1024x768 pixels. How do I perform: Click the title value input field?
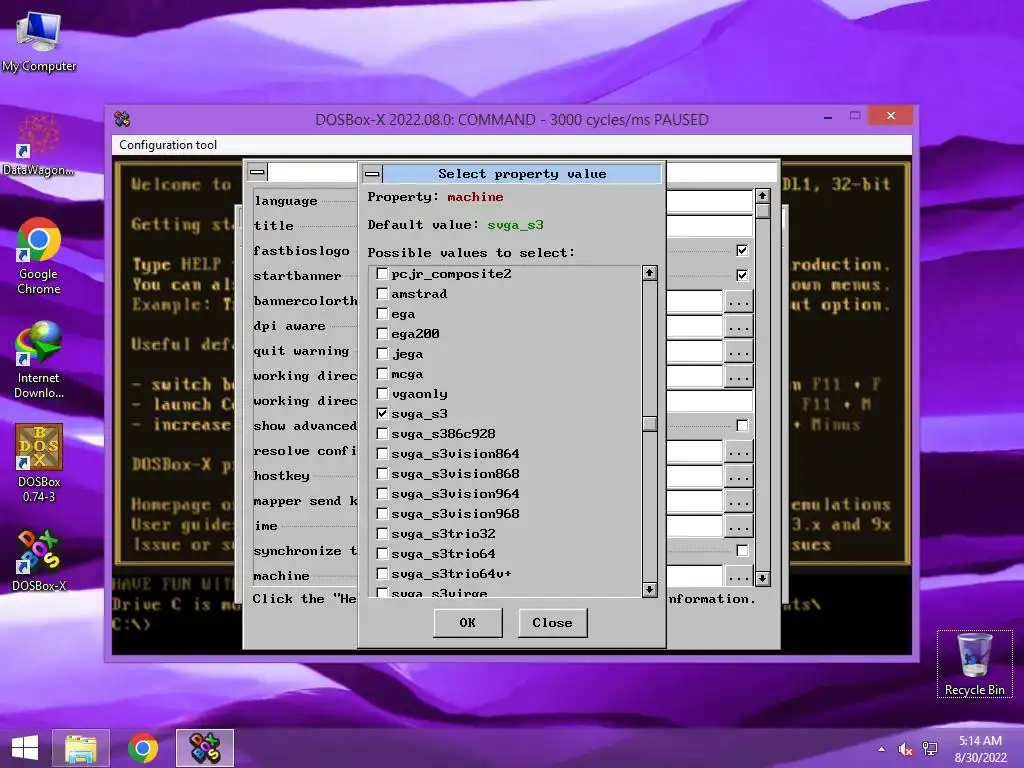point(709,226)
